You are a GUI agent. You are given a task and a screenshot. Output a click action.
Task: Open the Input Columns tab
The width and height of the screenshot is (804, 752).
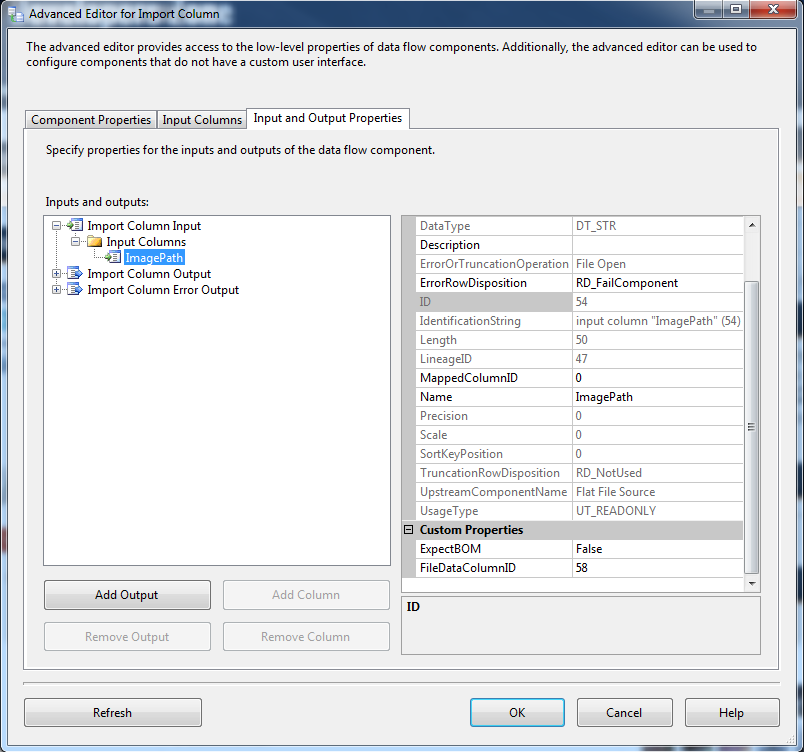point(201,119)
